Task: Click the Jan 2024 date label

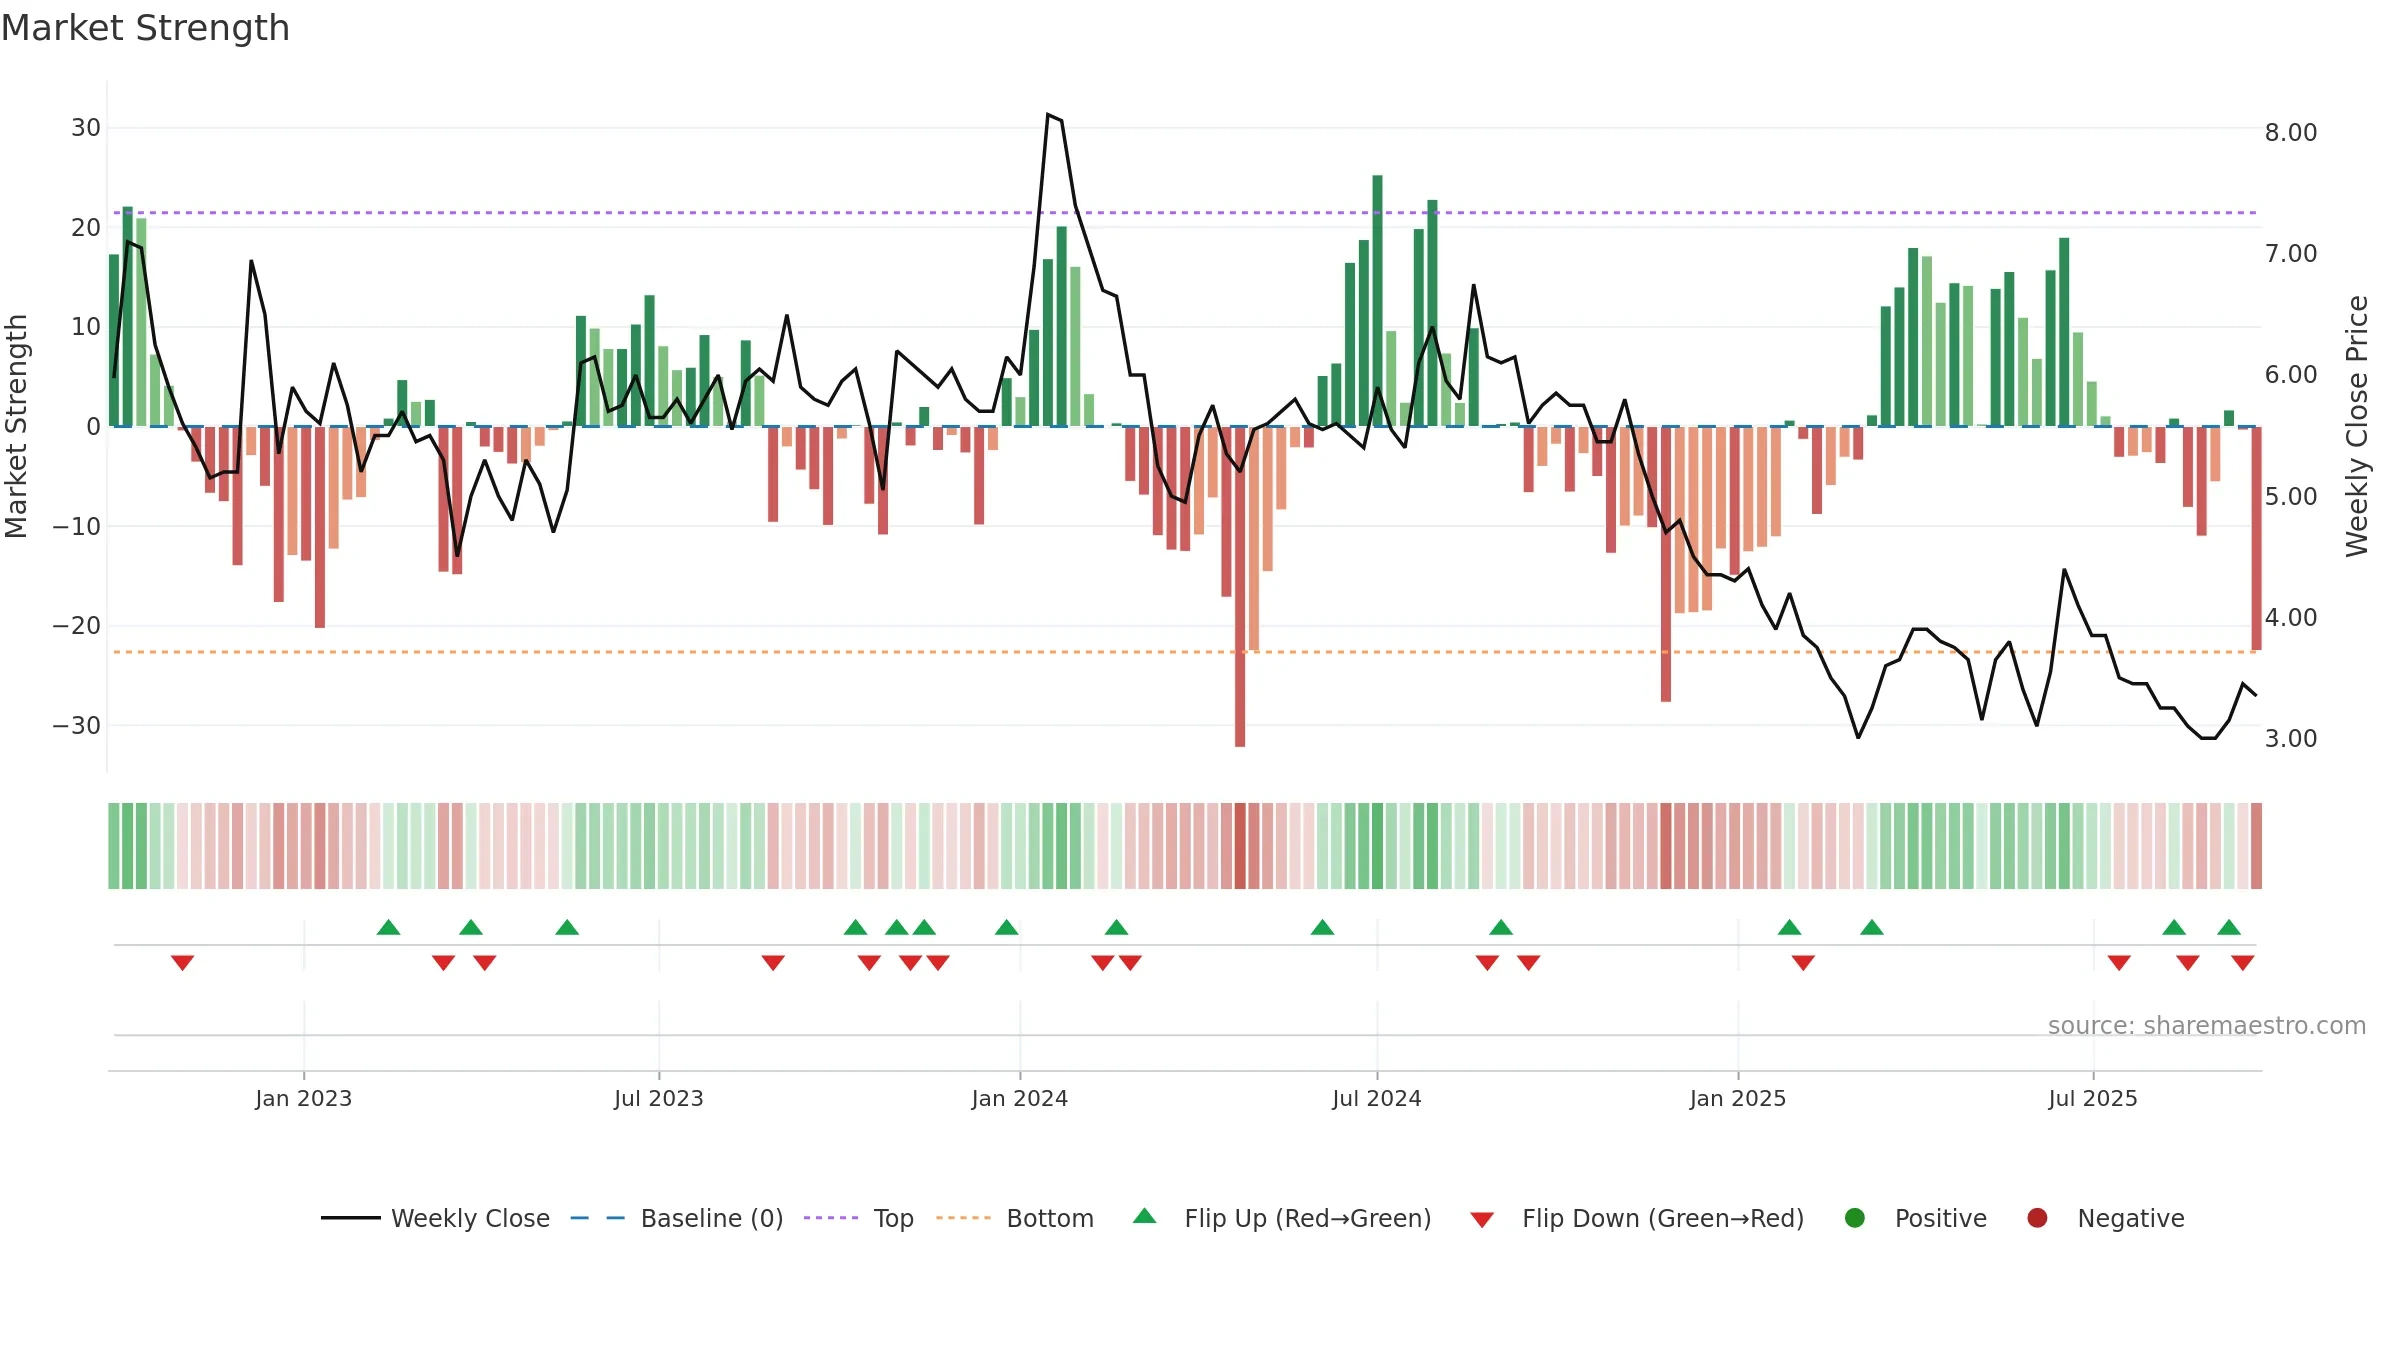Action: click(x=1020, y=1098)
